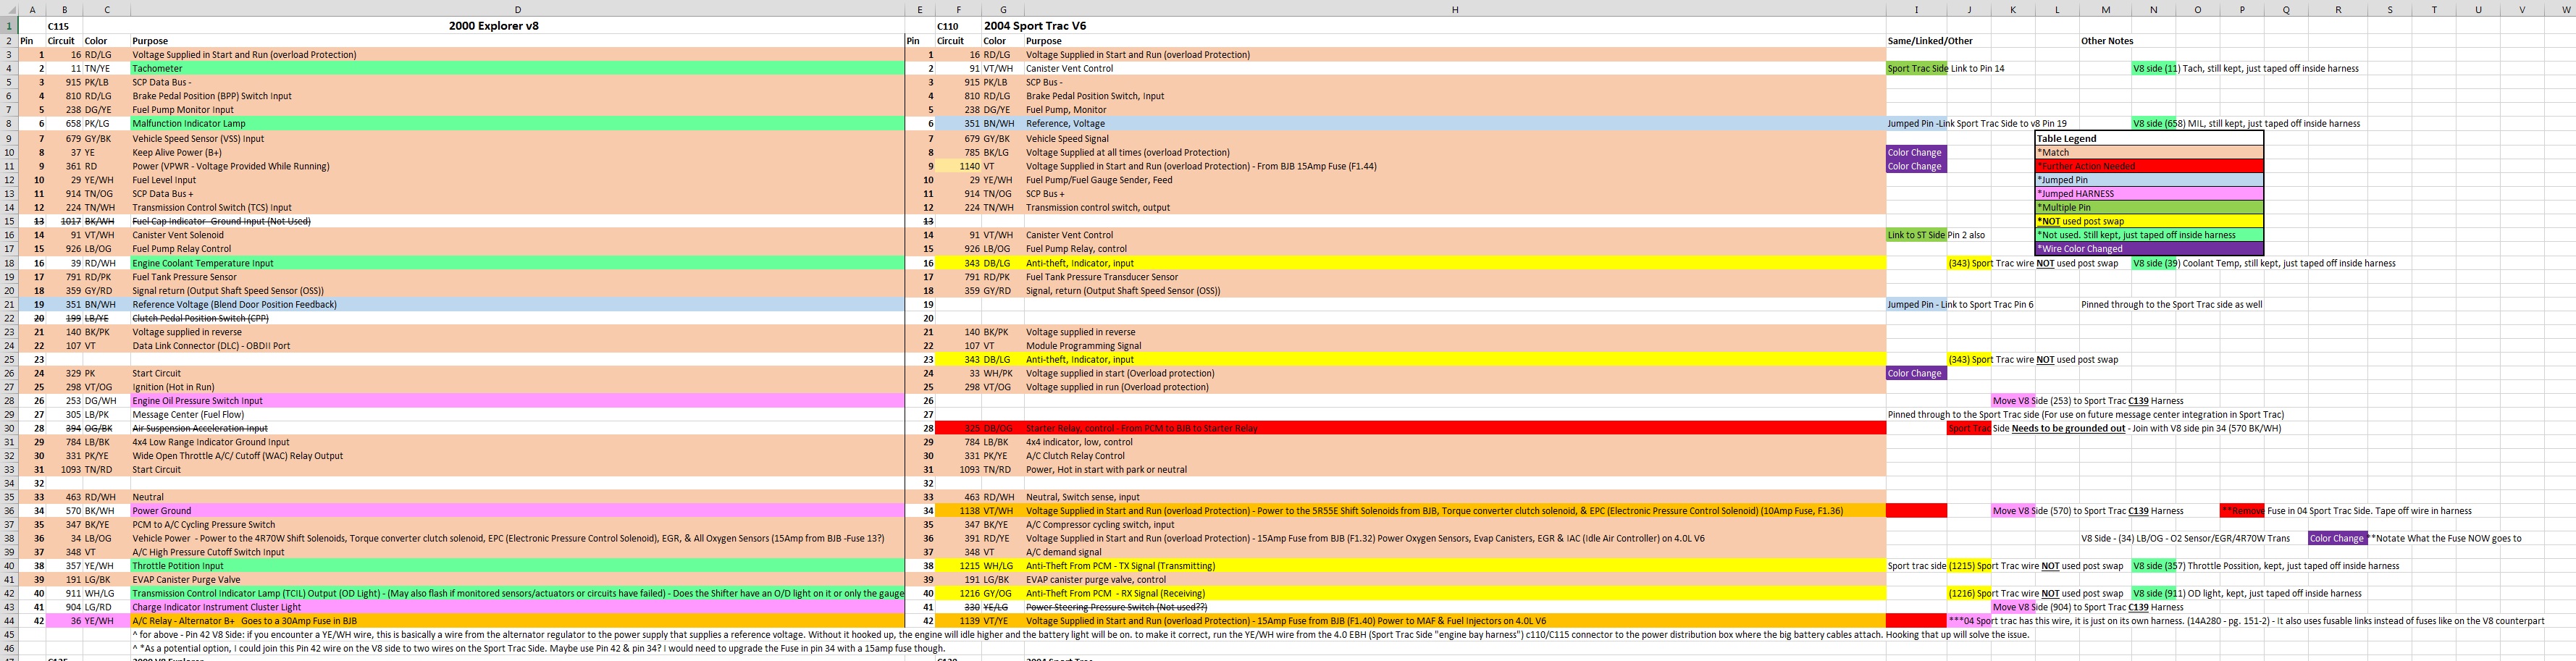Select column G header

(1003, 10)
